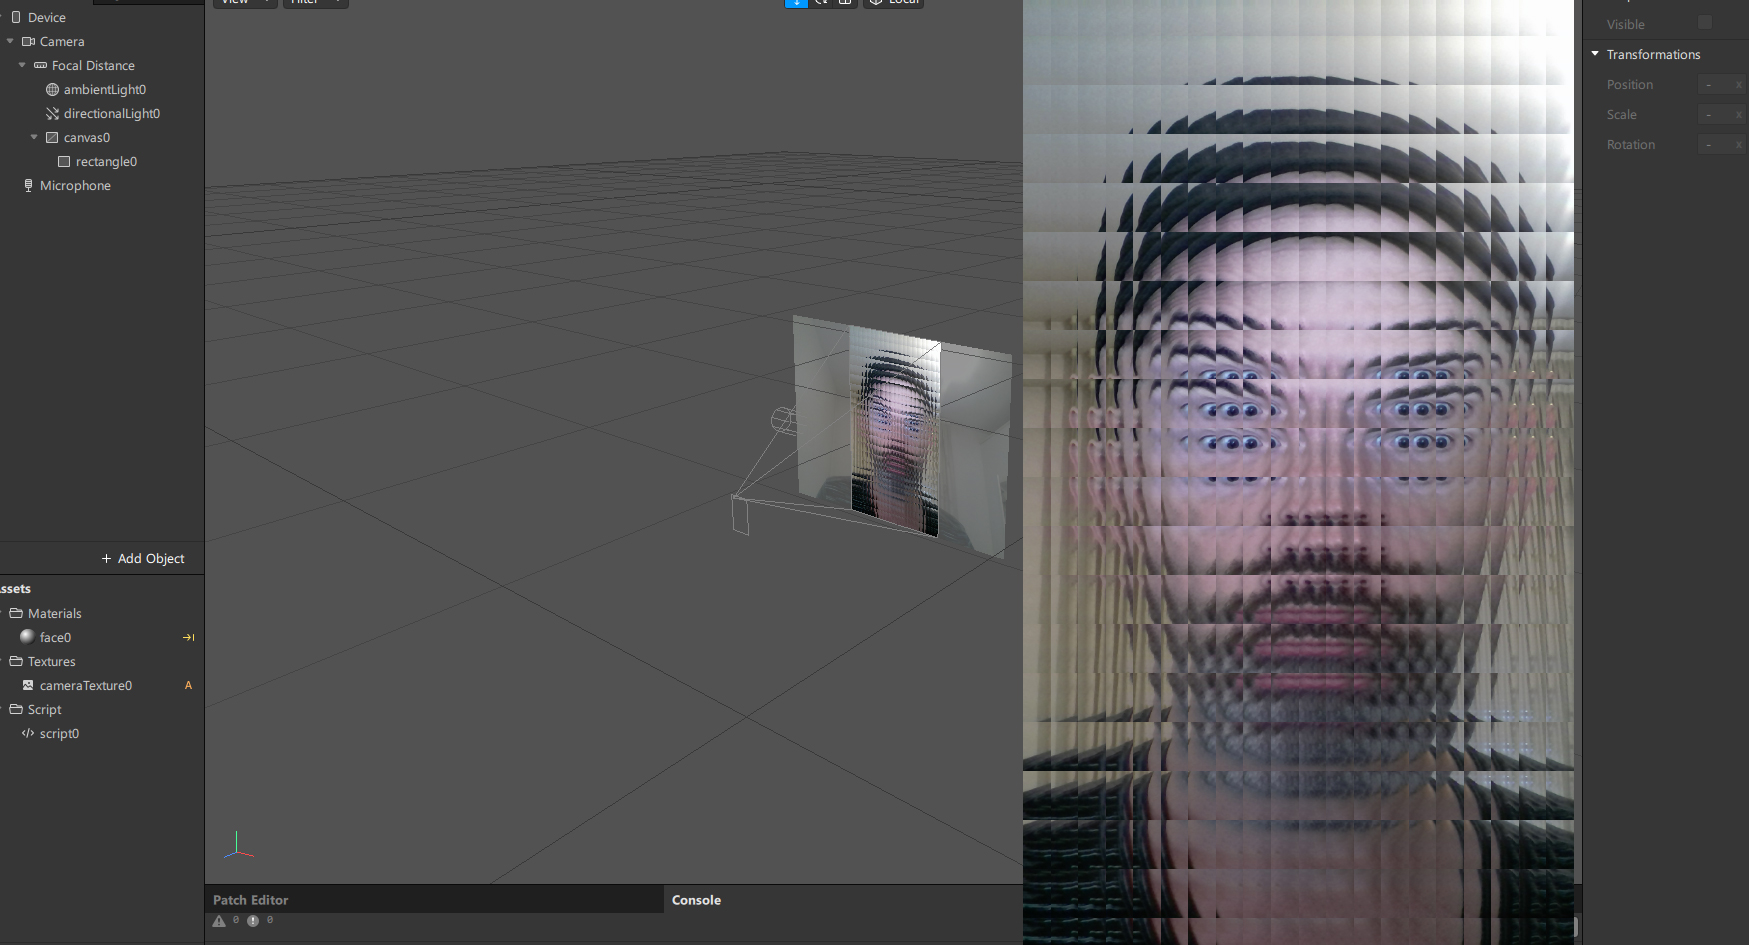Select the canvas0 name
The image size is (1749, 945).
coord(87,137)
